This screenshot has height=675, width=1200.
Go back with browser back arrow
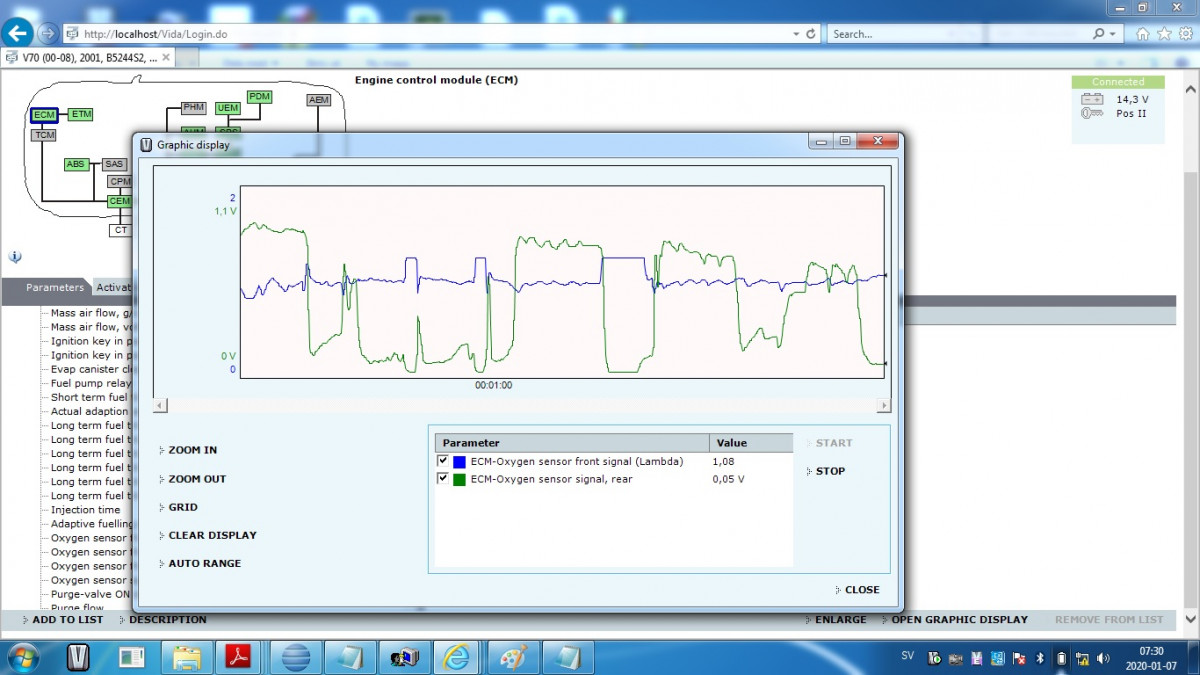coord(17,33)
